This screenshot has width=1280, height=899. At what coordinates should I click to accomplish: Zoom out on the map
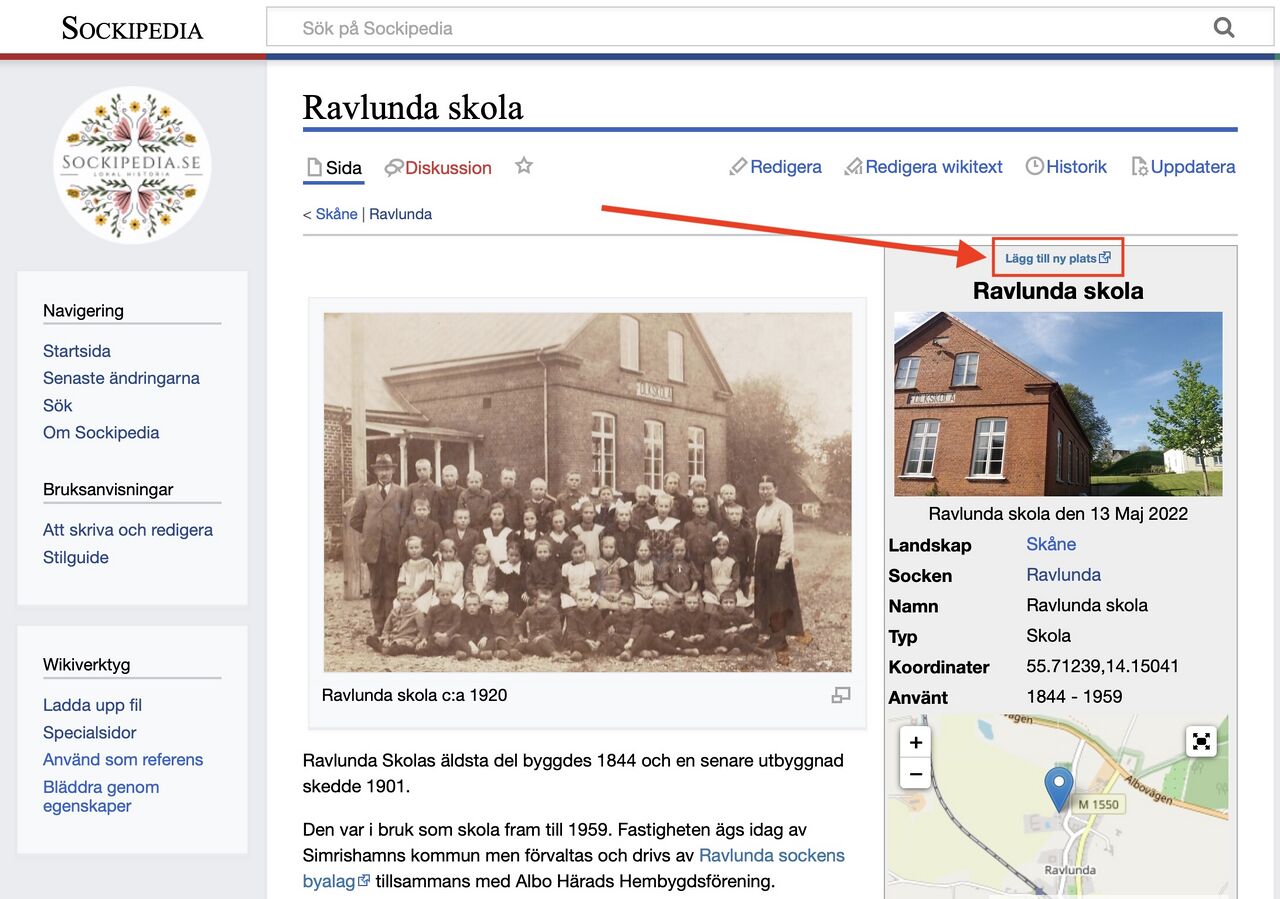pyautogui.click(x=915, y=774)
